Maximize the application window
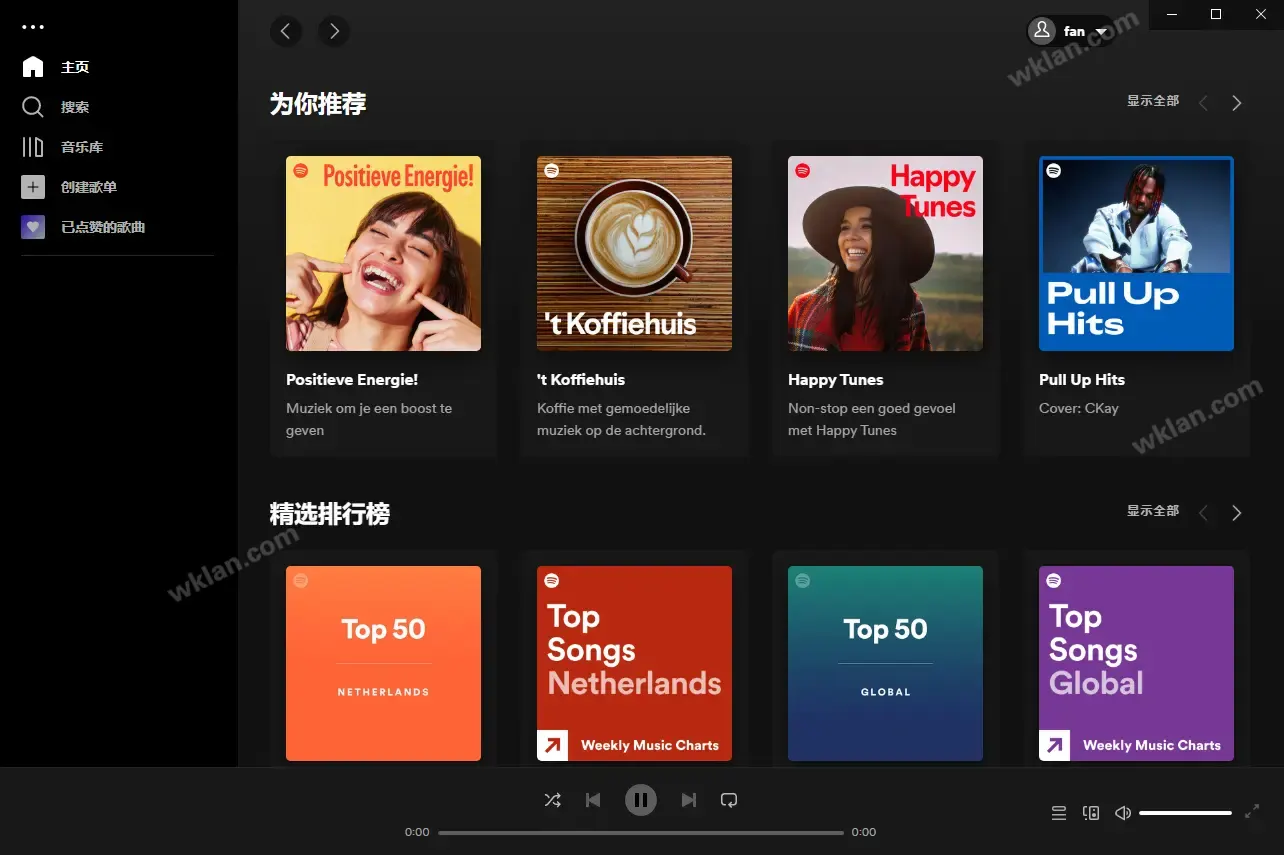The height and width of the screenshot is (855, 1284). 1216,14
